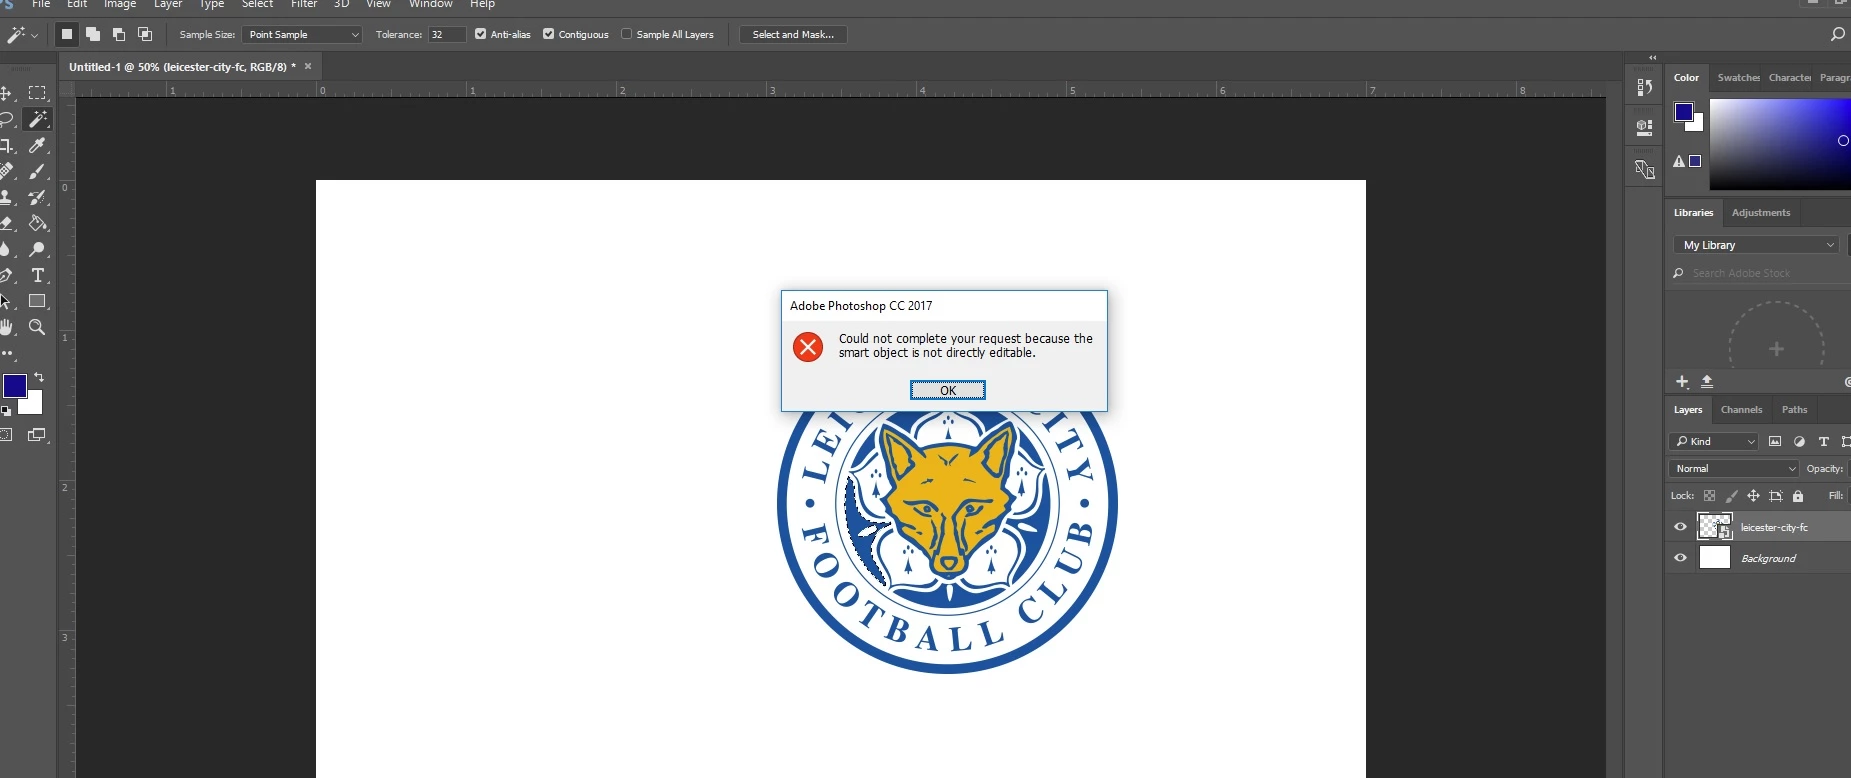
Task: Select the Horizontal Type tool
Action: [x=38, y=275]
